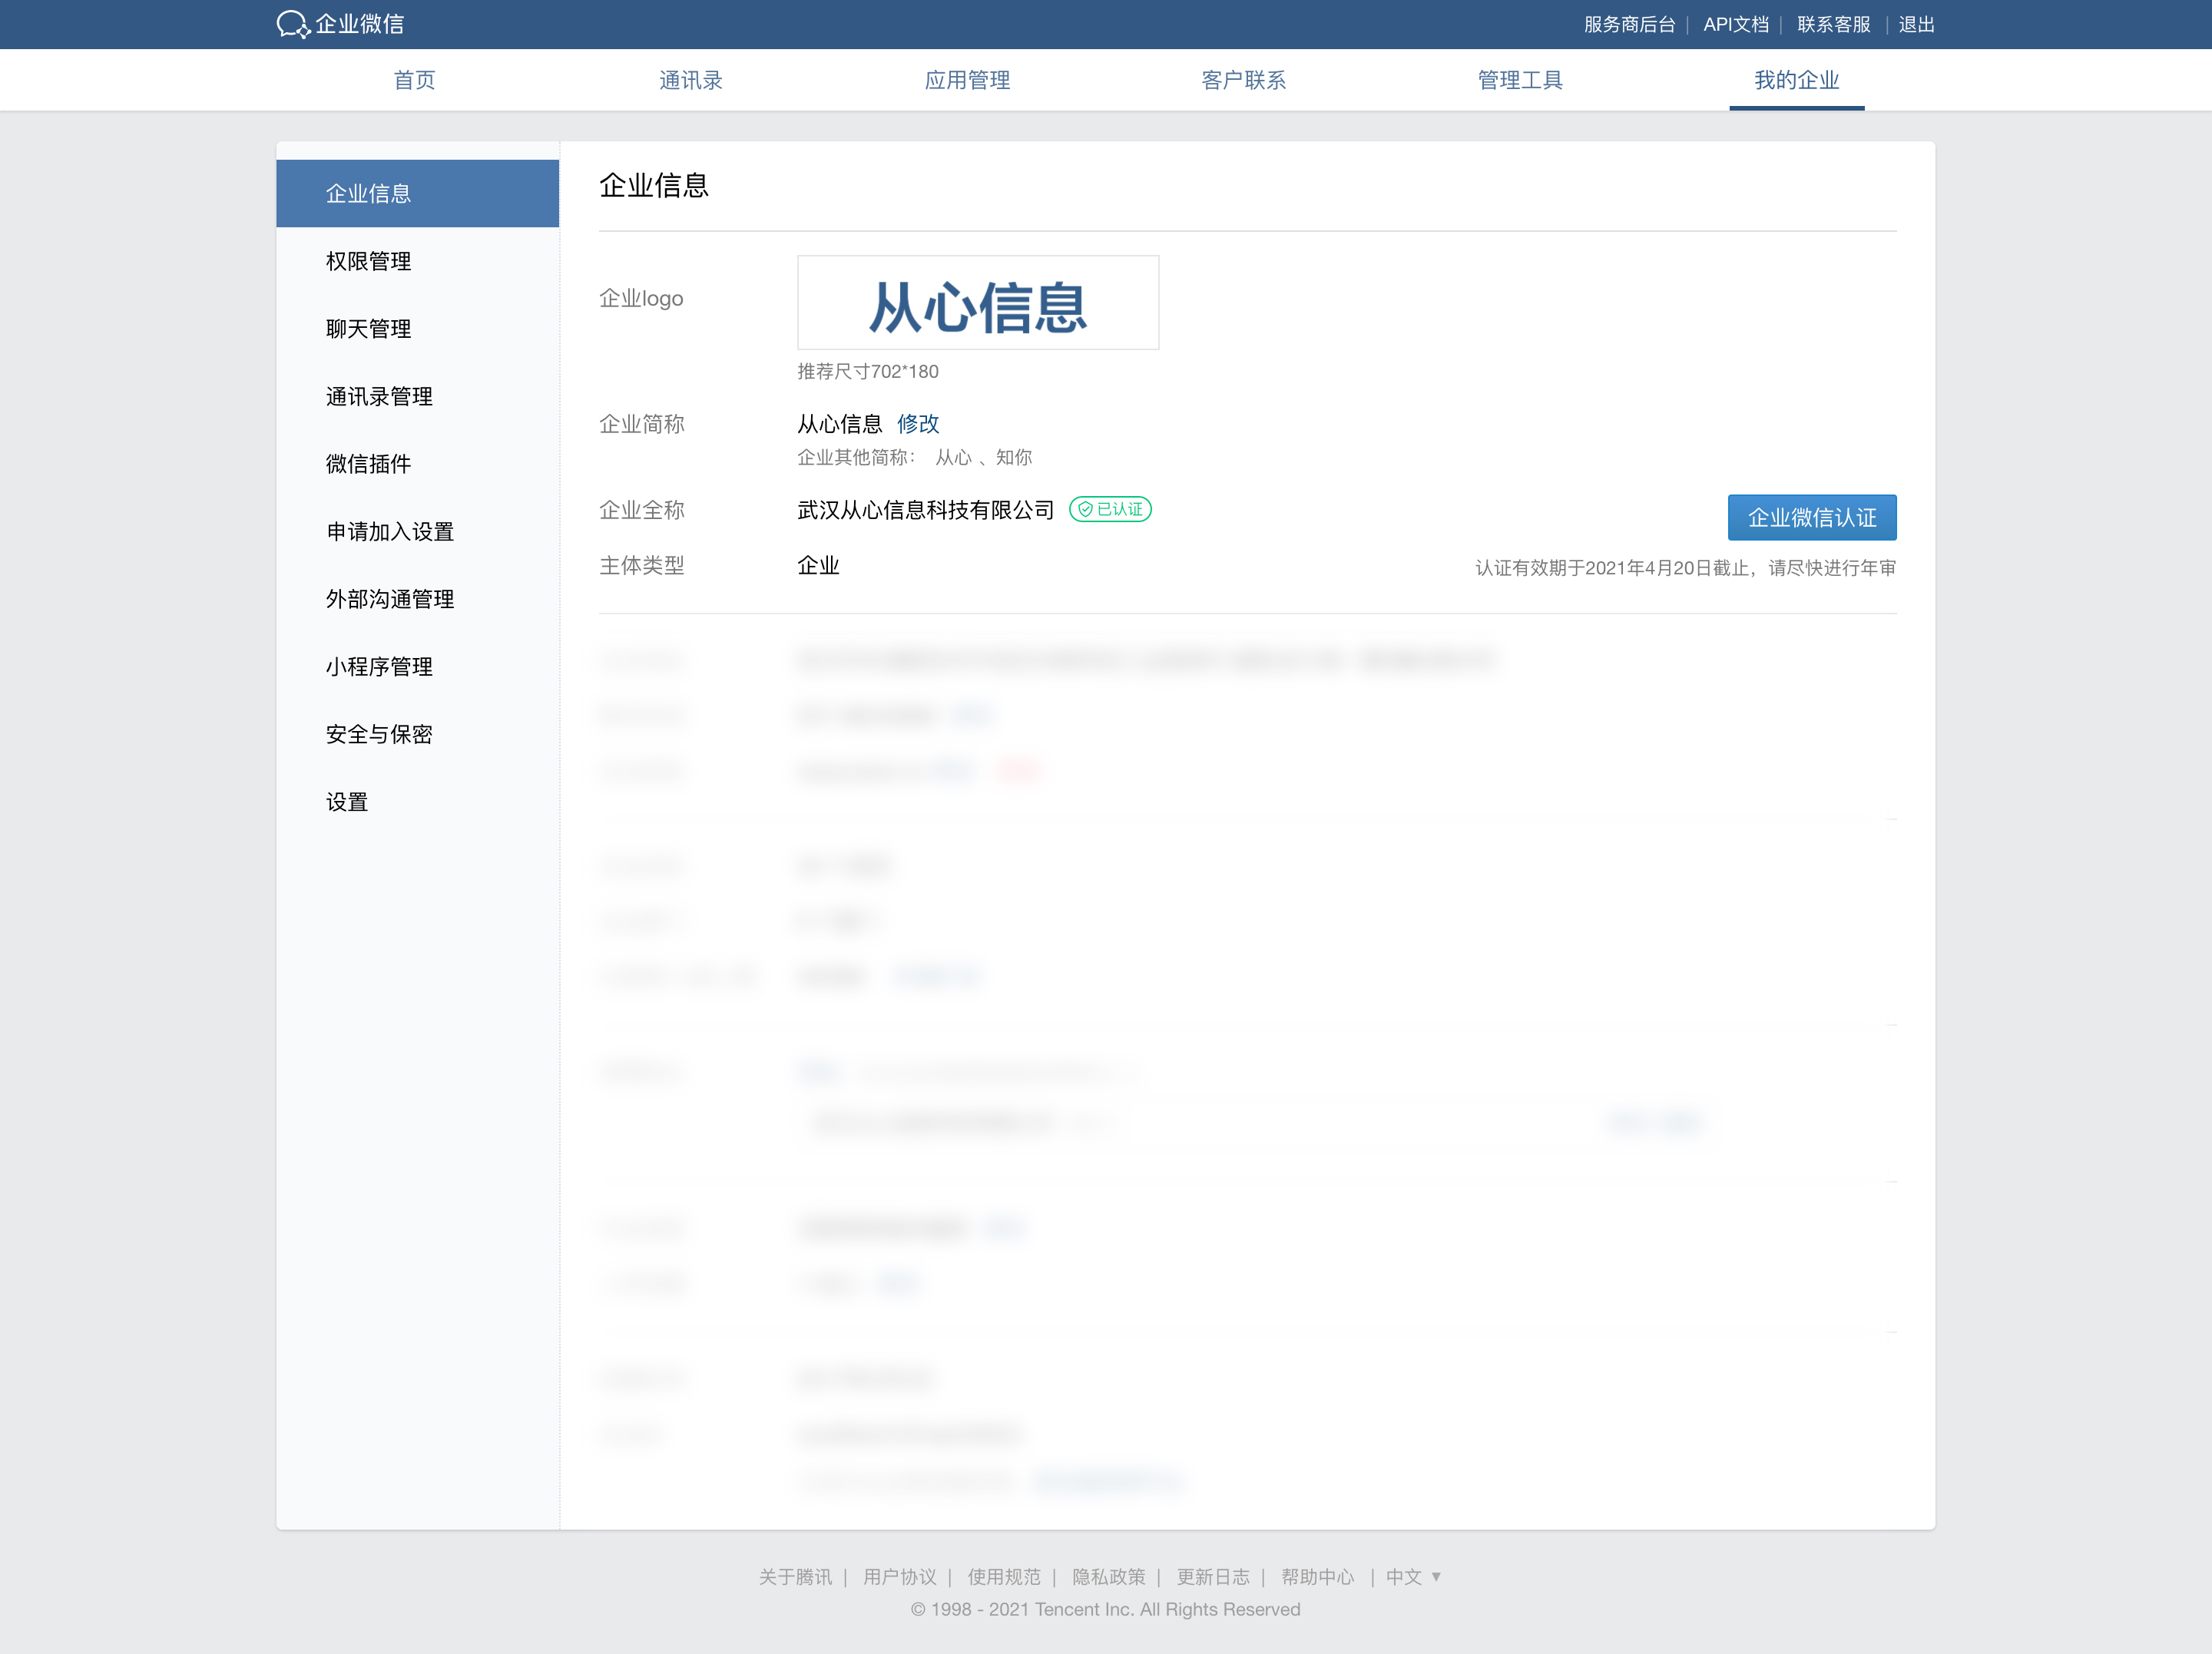Click the 企业微信认证 button
This screenshot has height=1654, width=2212.
click(1811, 517)
